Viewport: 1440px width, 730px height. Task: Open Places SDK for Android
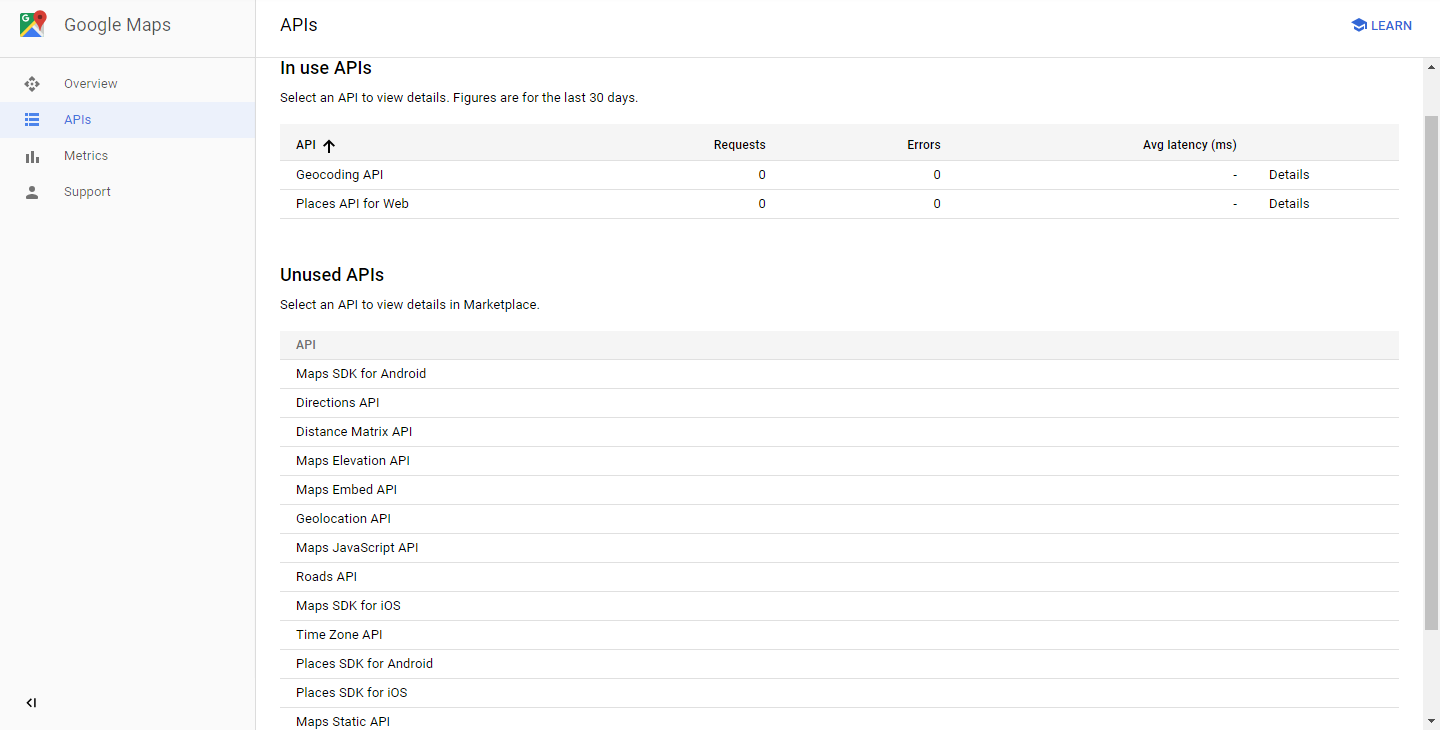point(364,664)
